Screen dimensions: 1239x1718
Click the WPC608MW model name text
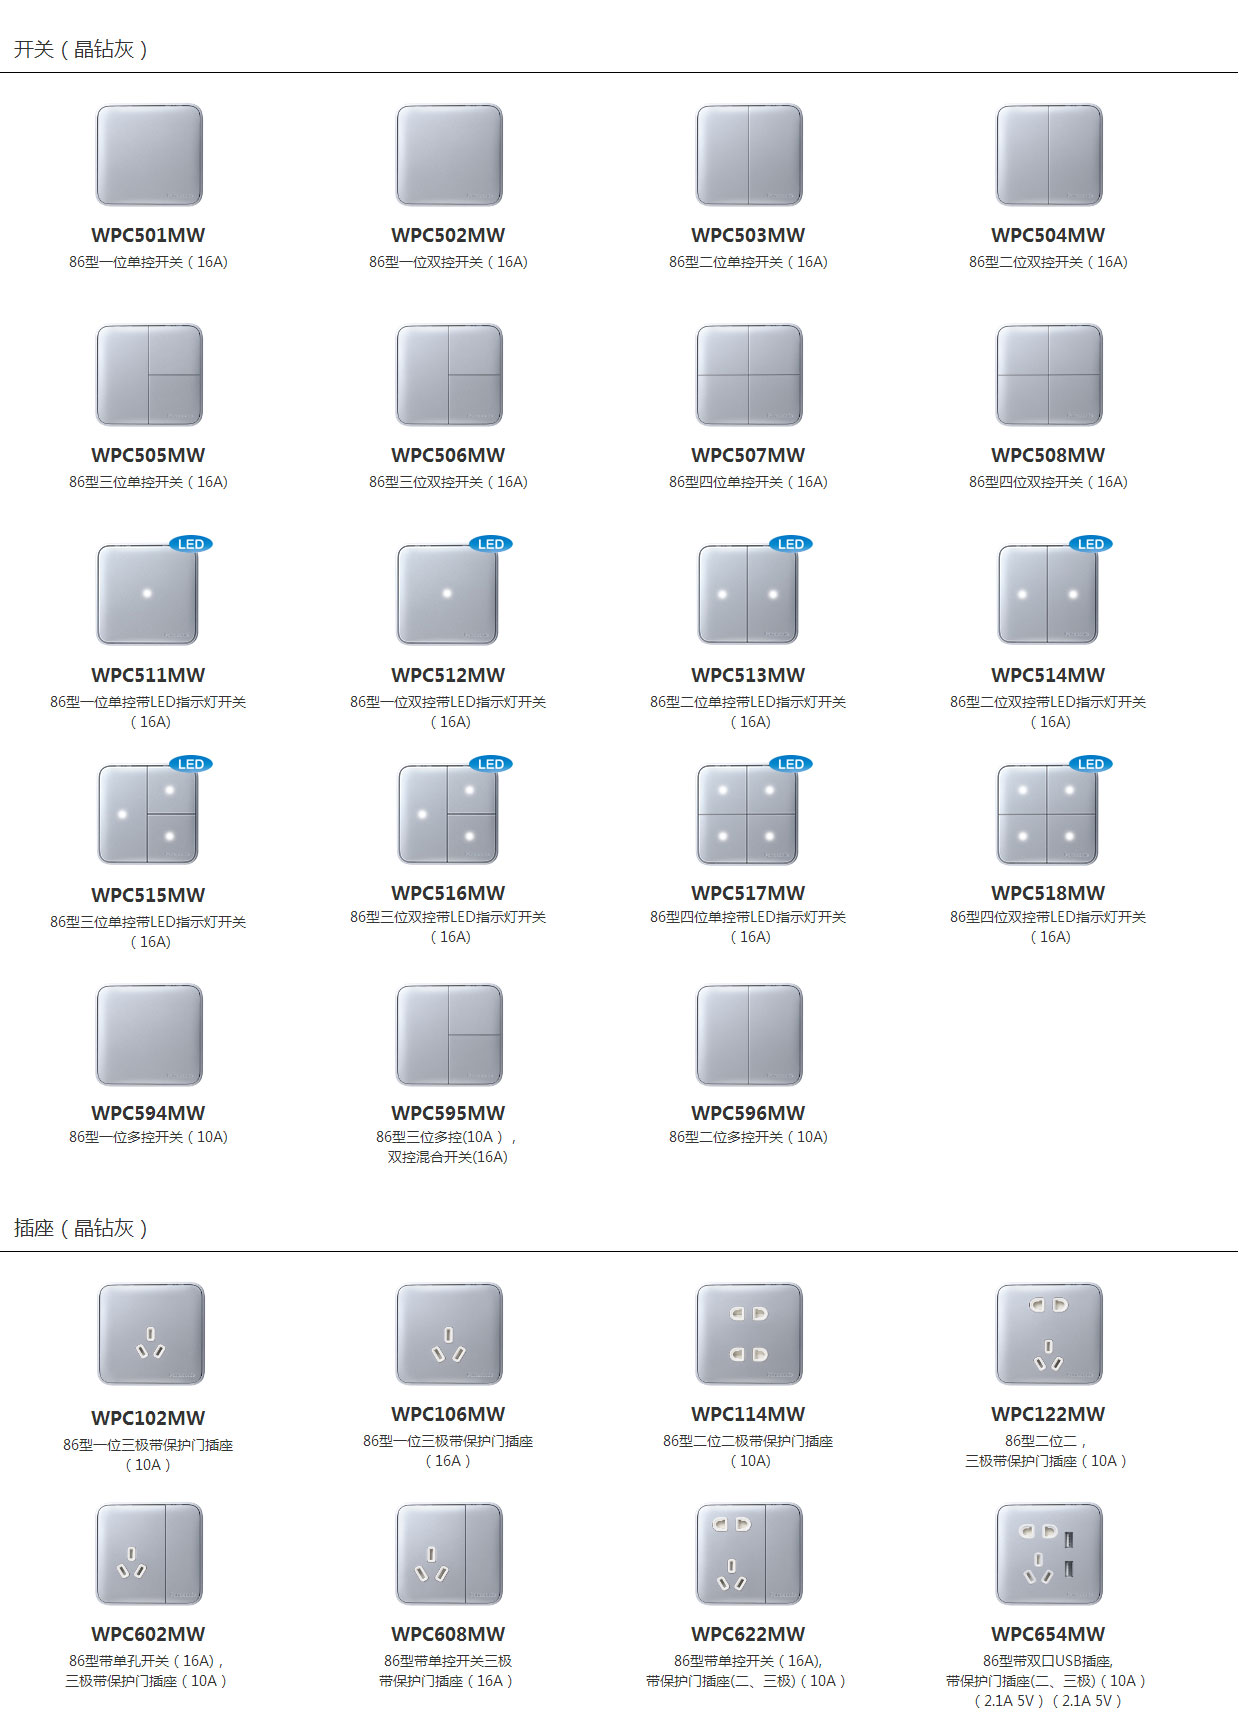448,1634
